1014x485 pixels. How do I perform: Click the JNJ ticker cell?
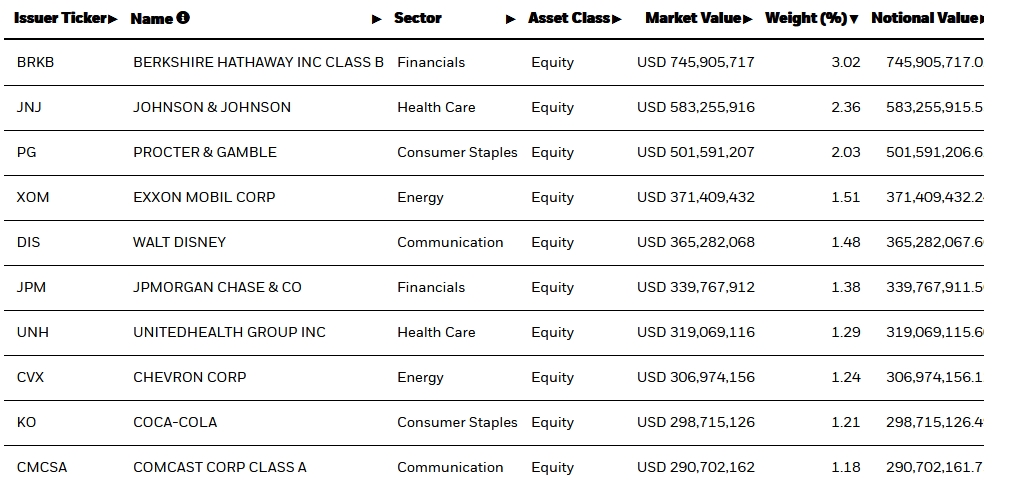tap(29, 107)
